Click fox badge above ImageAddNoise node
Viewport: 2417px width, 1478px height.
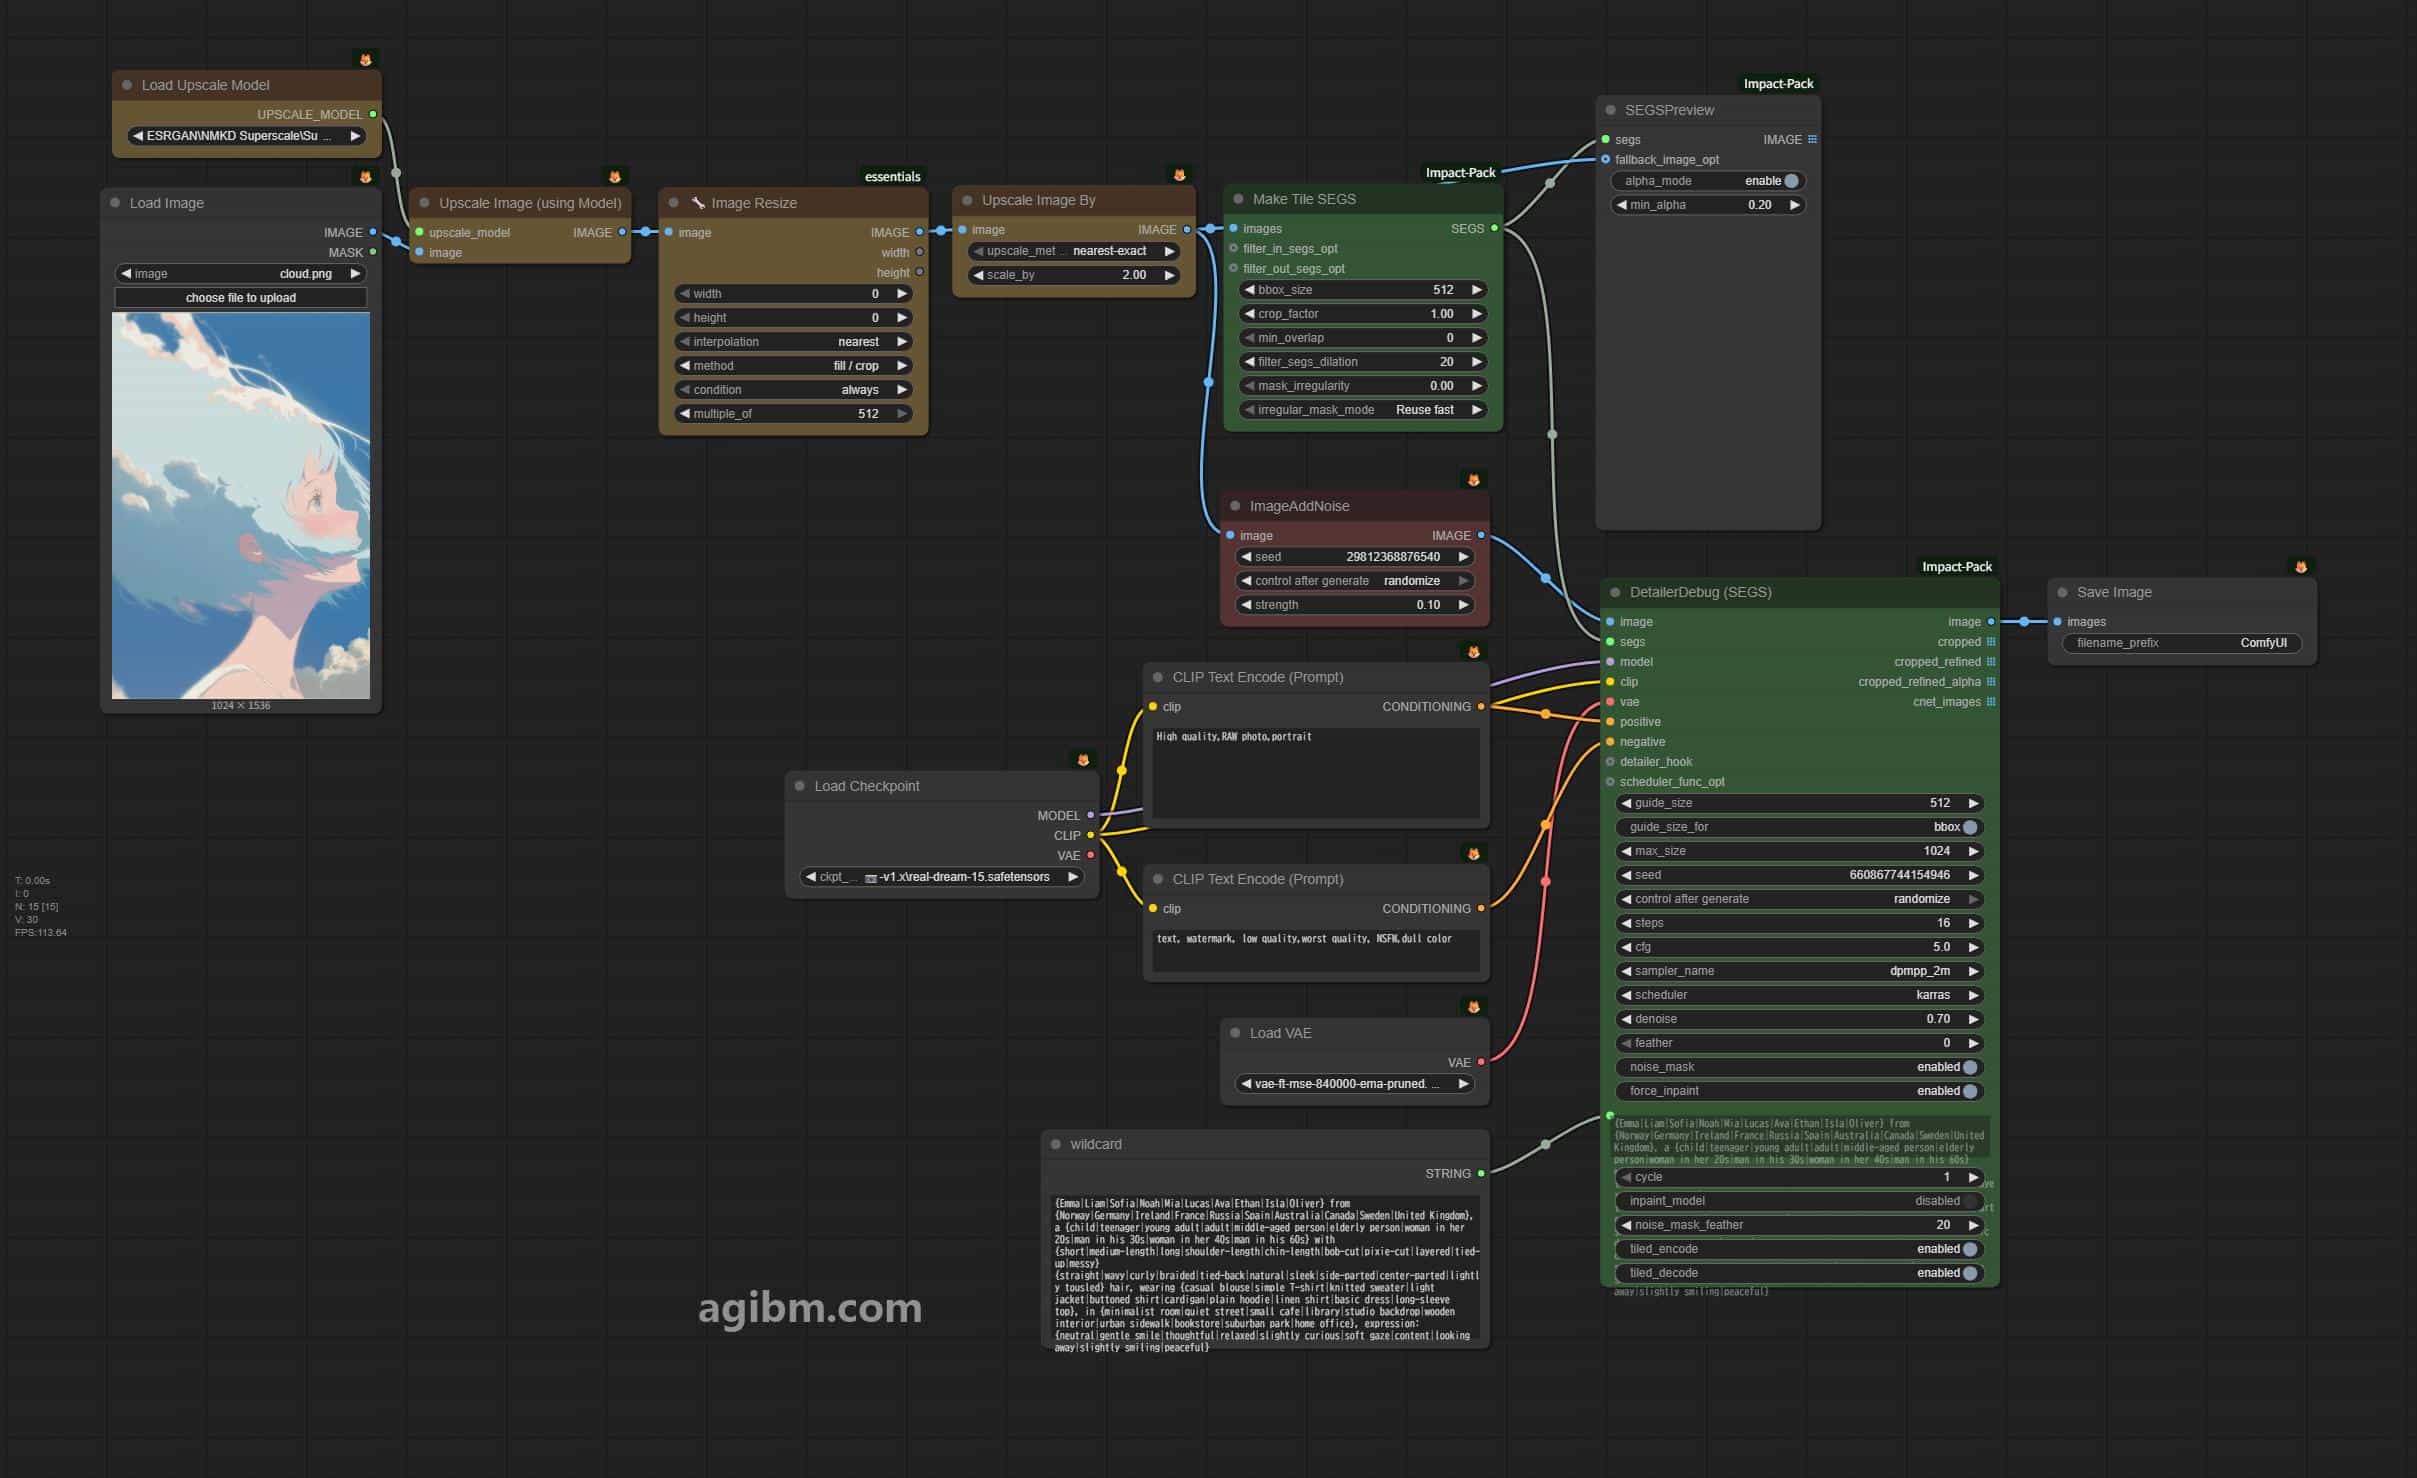pos(1473,480)
